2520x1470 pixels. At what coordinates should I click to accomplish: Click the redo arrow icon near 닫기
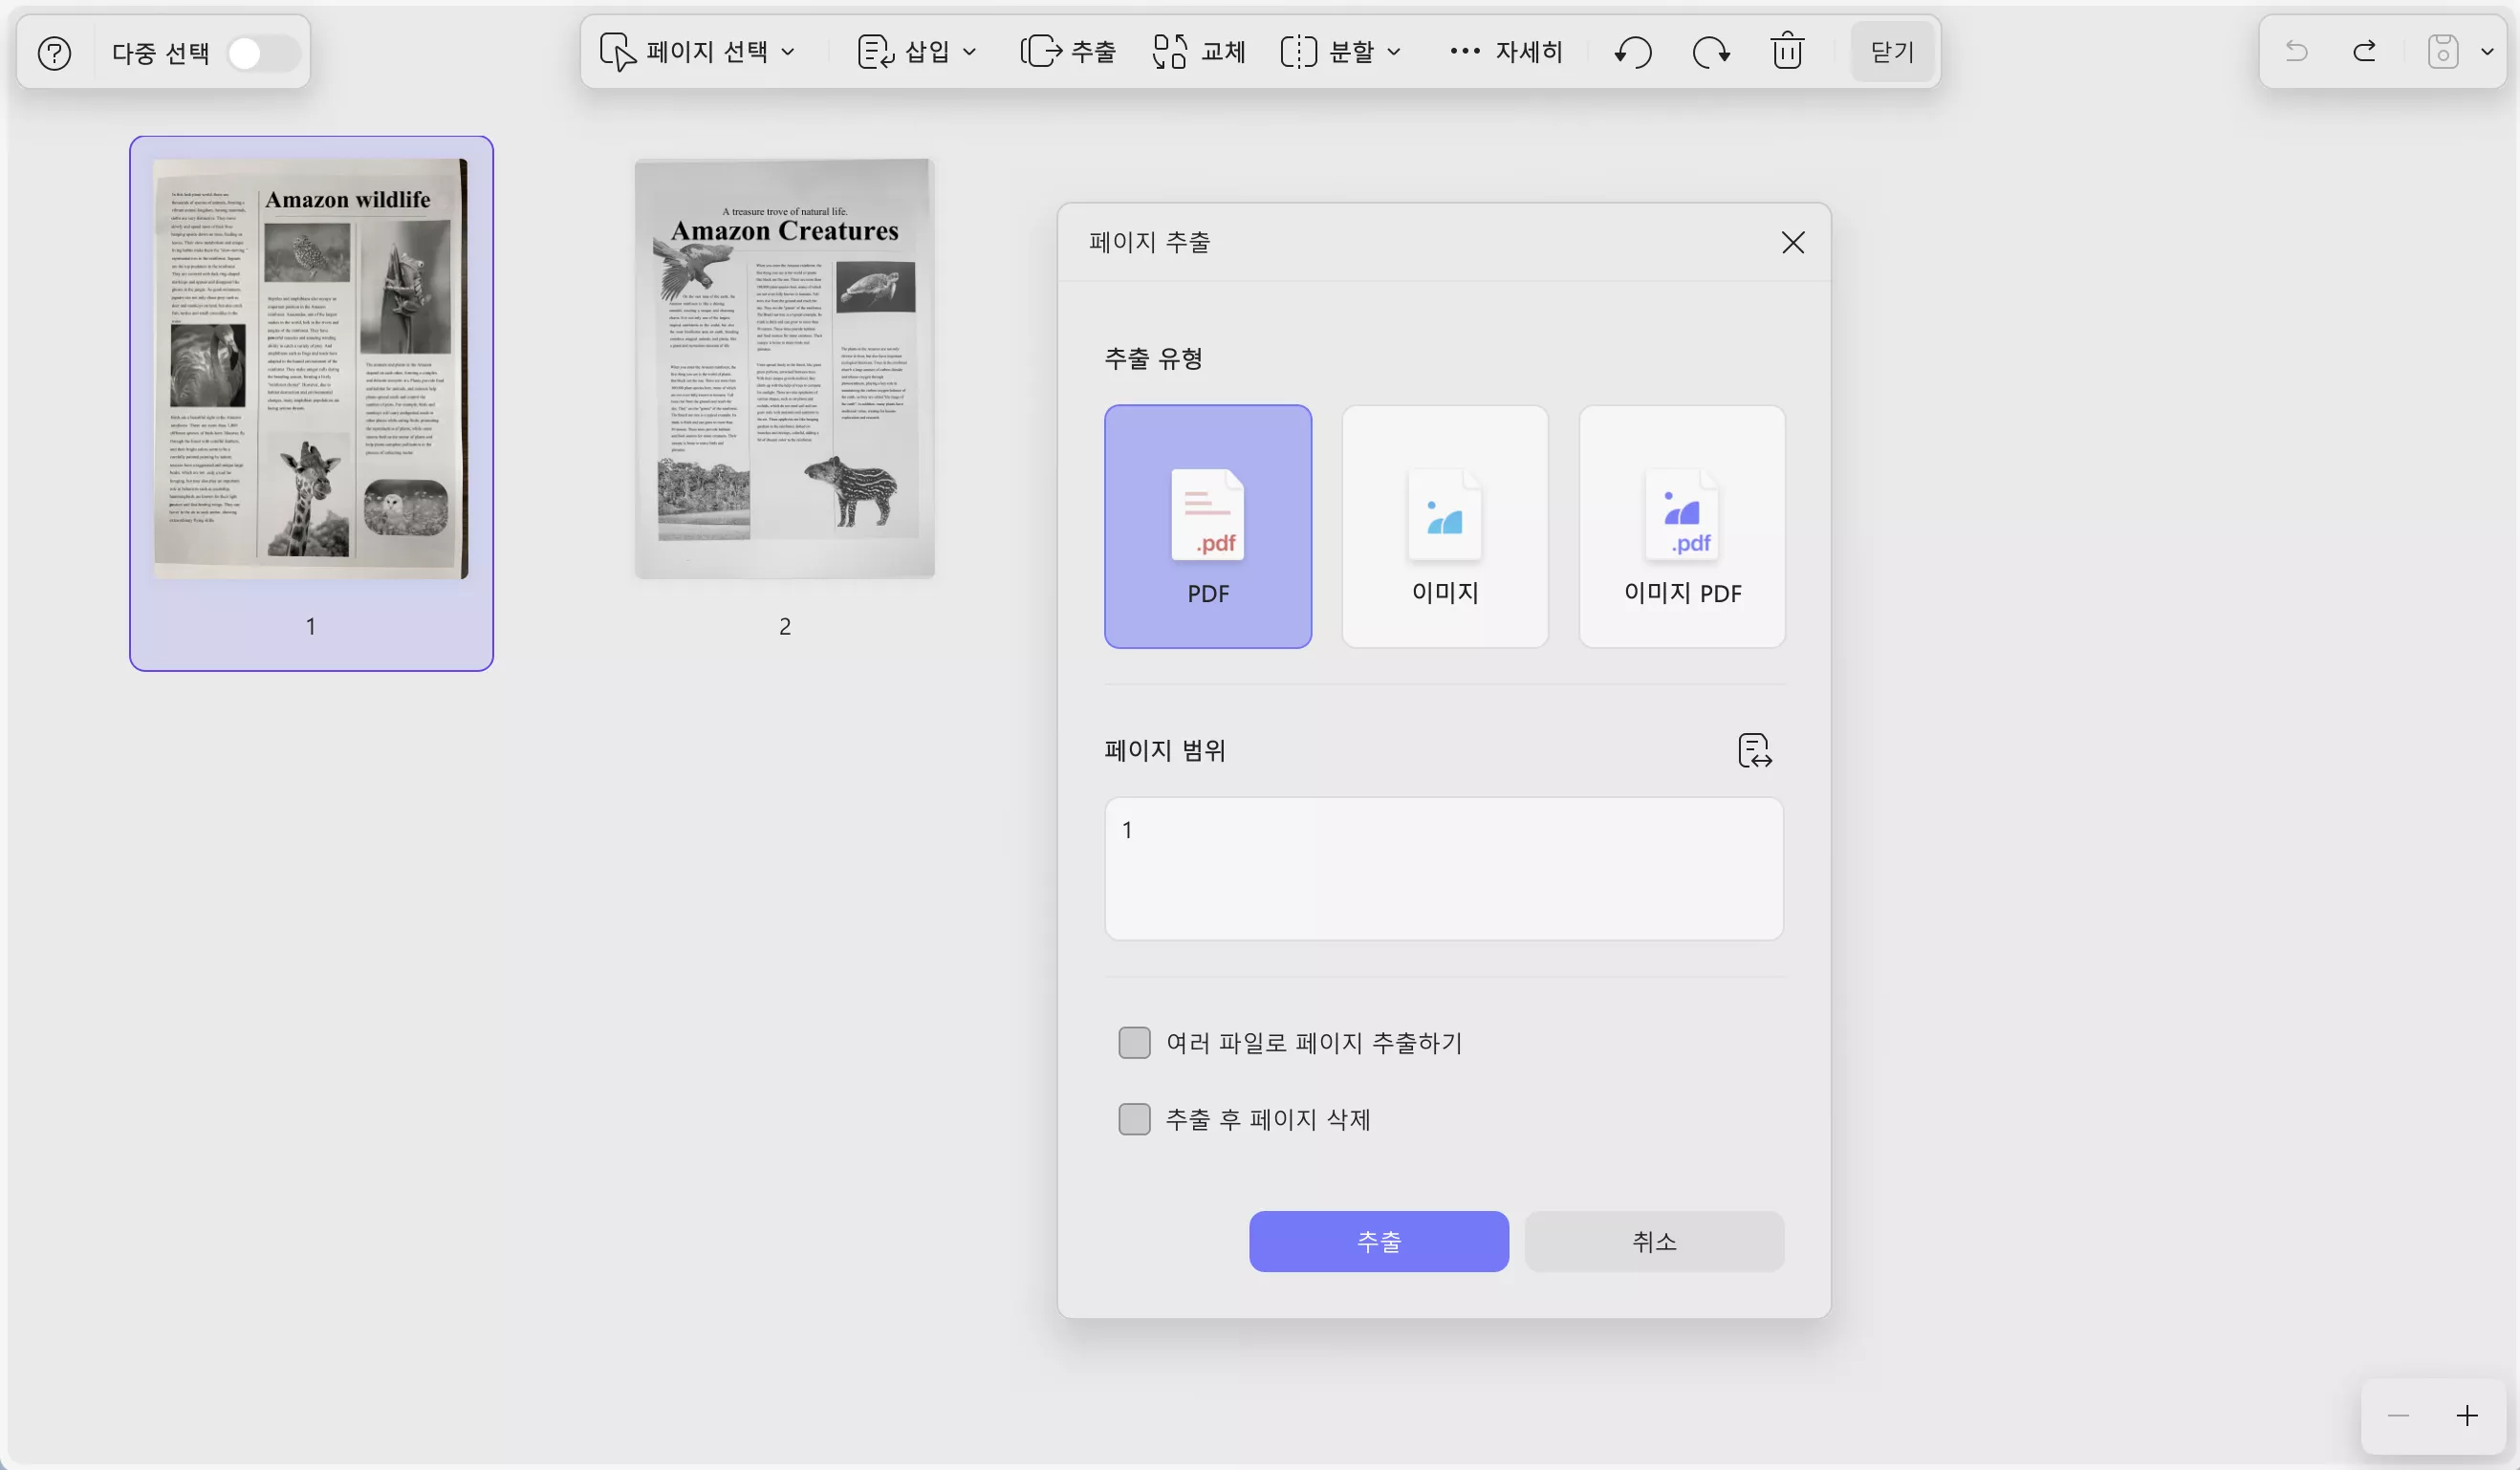(1710, 51)
